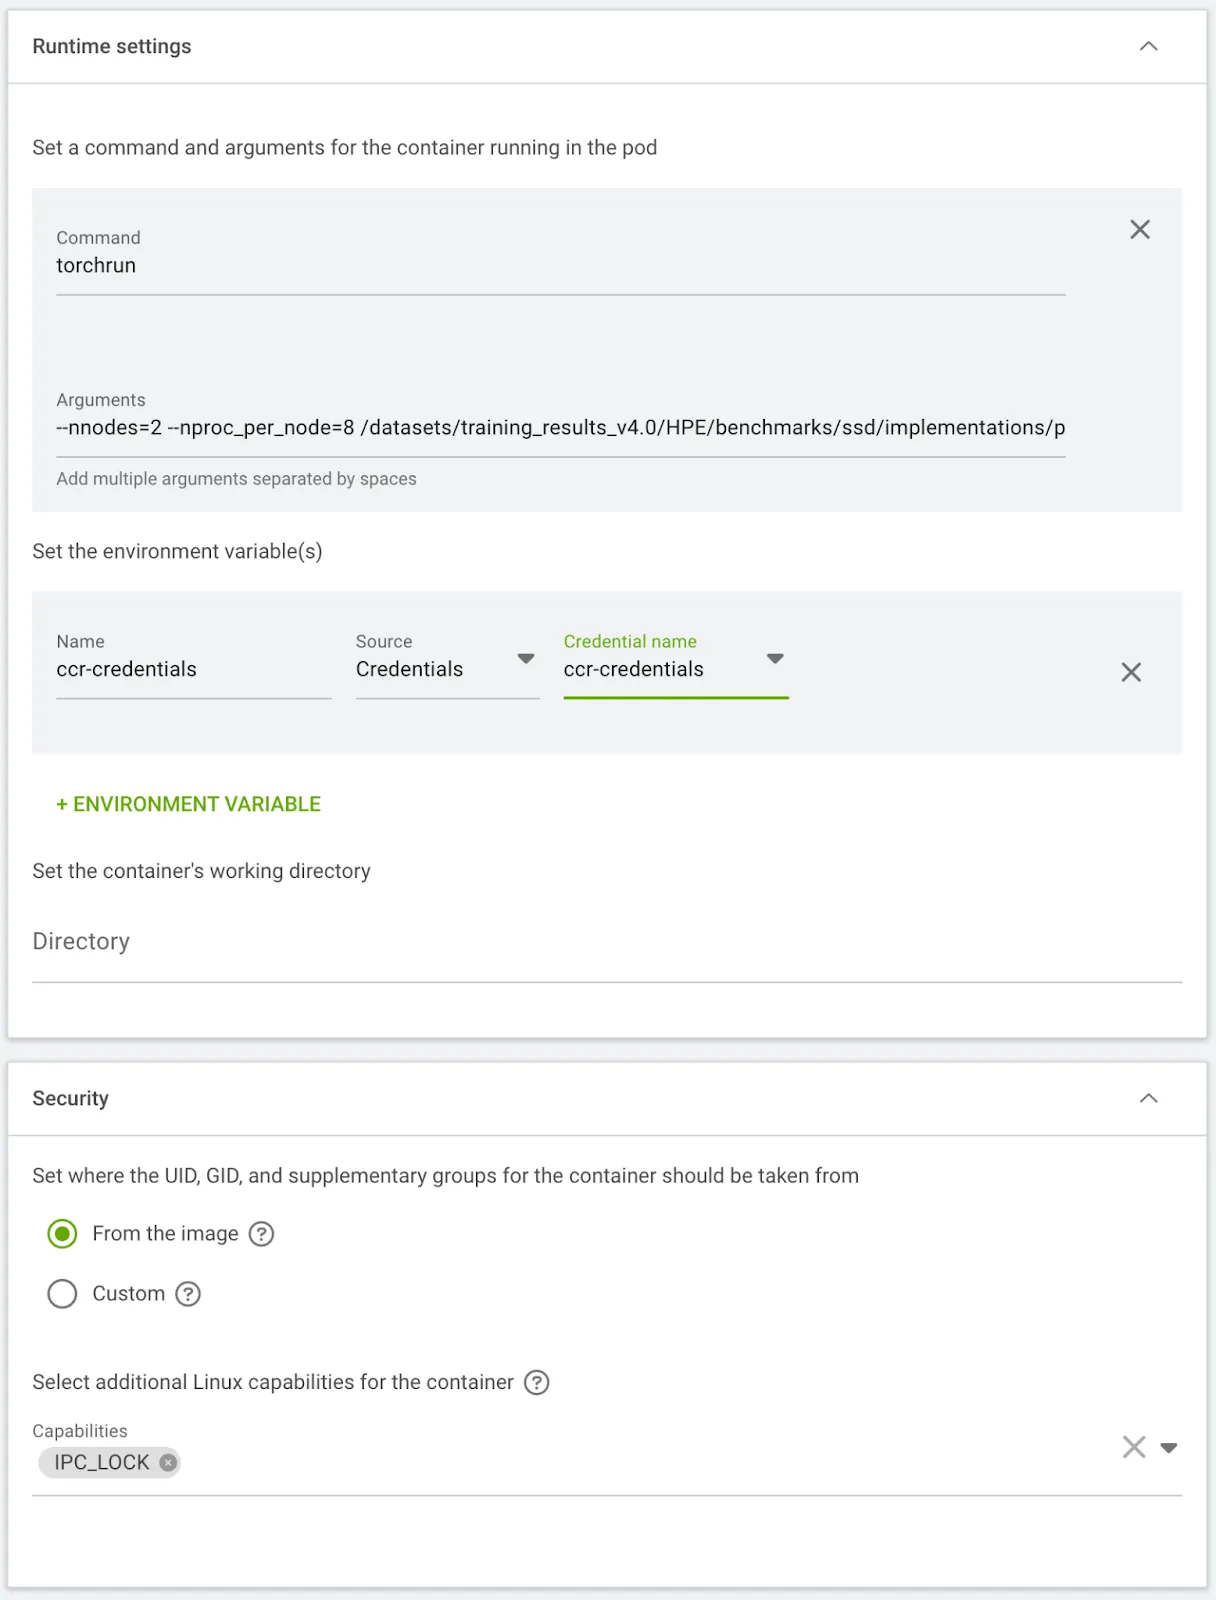The height and width of the screenshot is (1600, 1216).
Task: Remove the command and arguments section
Action: tap(1139, 230)
